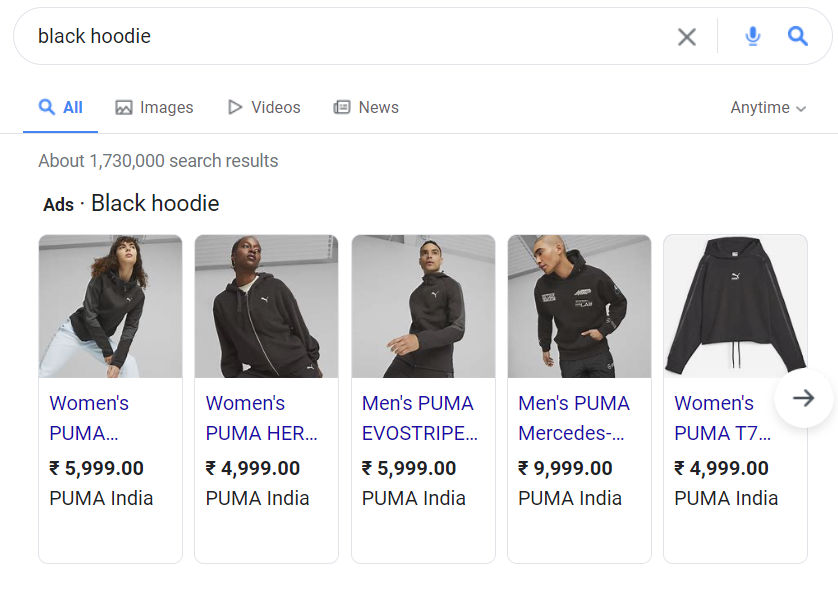This screenshot has width=838, height=598.
Task: Select the All results tab
Action: pos(60,107)
